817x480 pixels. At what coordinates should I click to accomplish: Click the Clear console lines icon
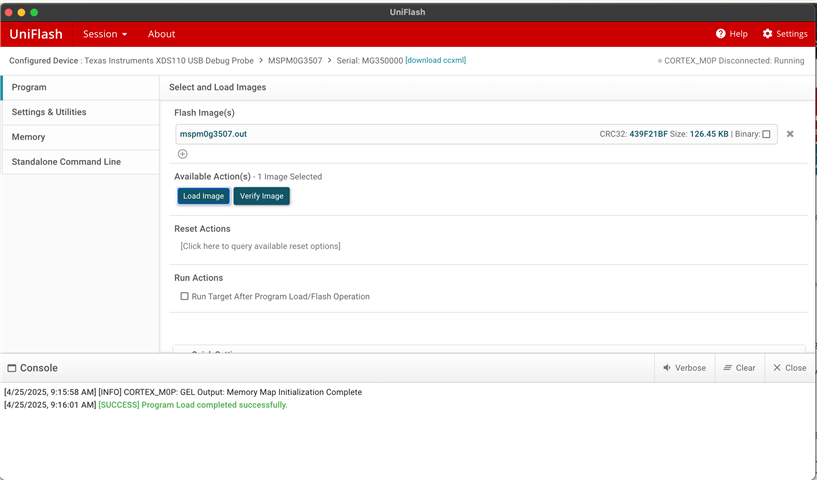coord(727,368)
